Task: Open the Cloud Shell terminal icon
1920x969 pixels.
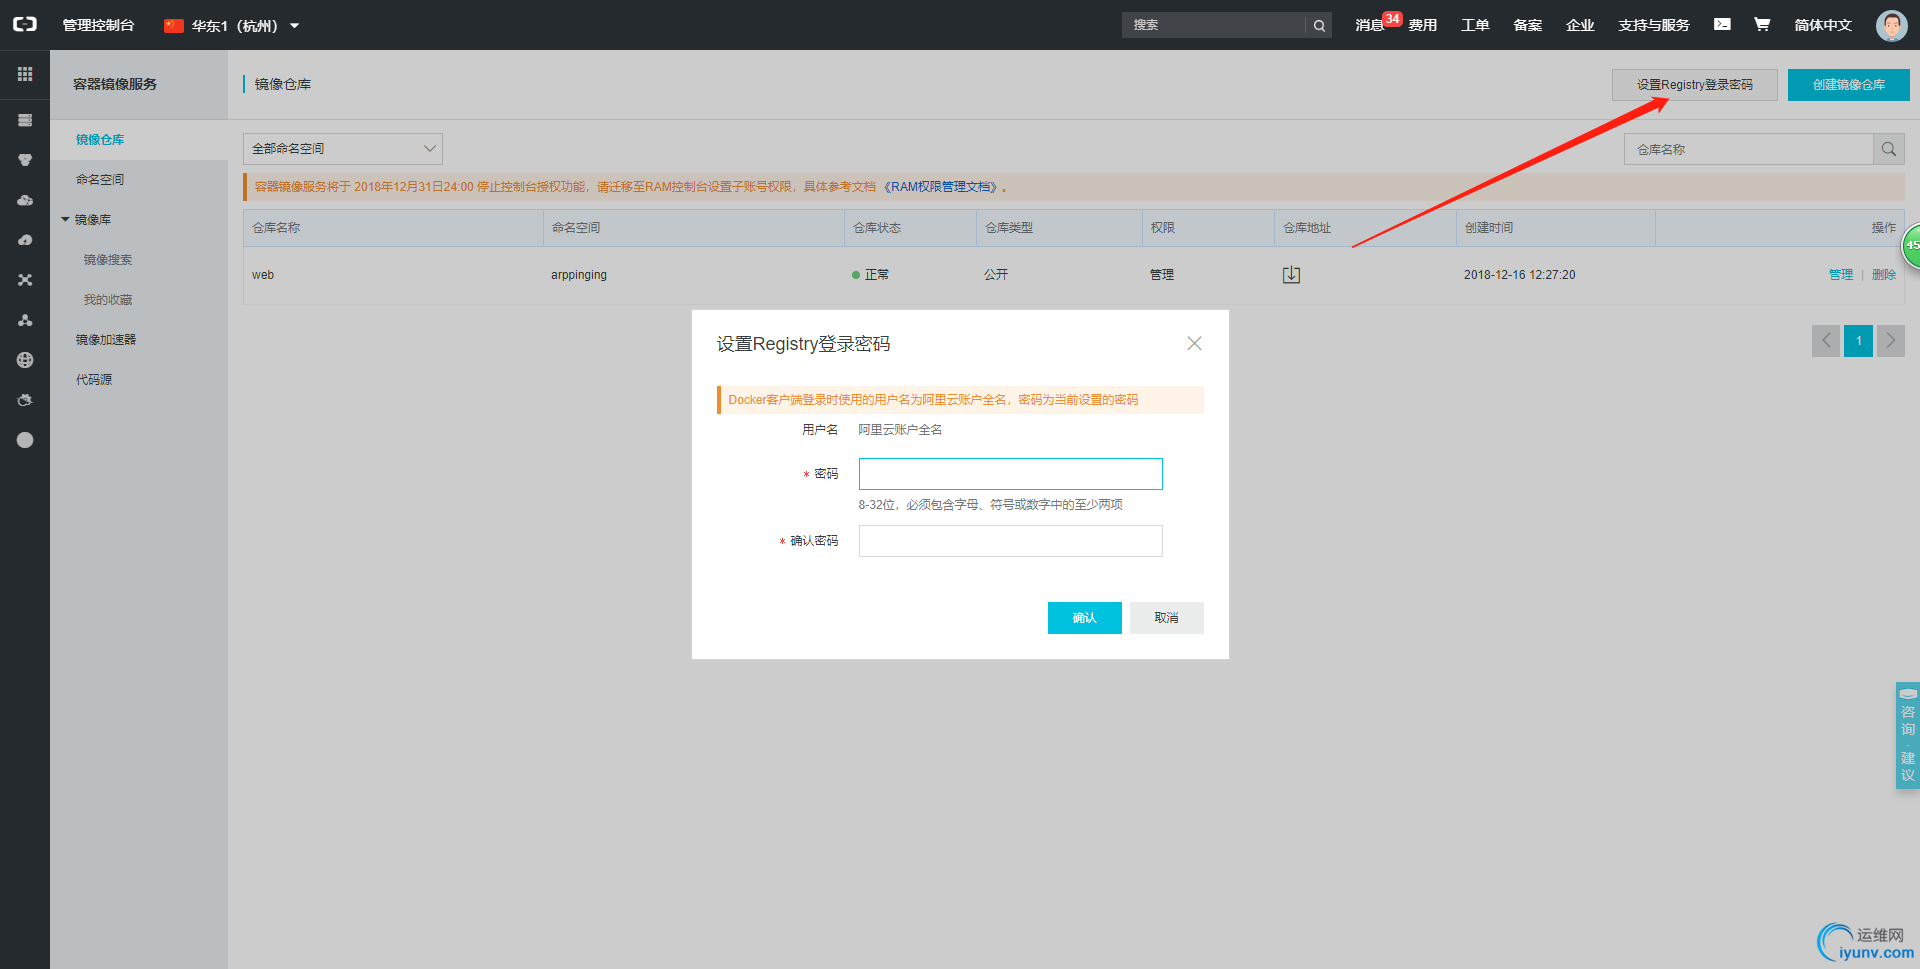Action: [1722, 24]
